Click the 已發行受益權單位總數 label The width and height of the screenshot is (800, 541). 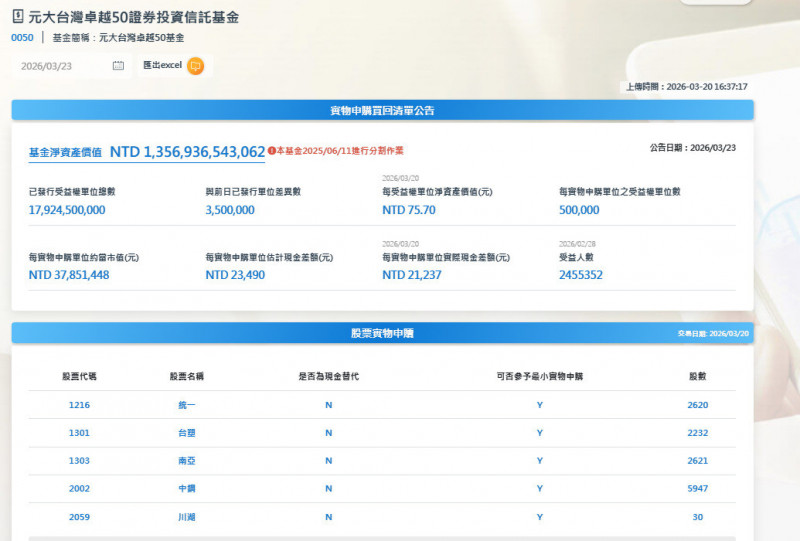[x=72, y=191]
